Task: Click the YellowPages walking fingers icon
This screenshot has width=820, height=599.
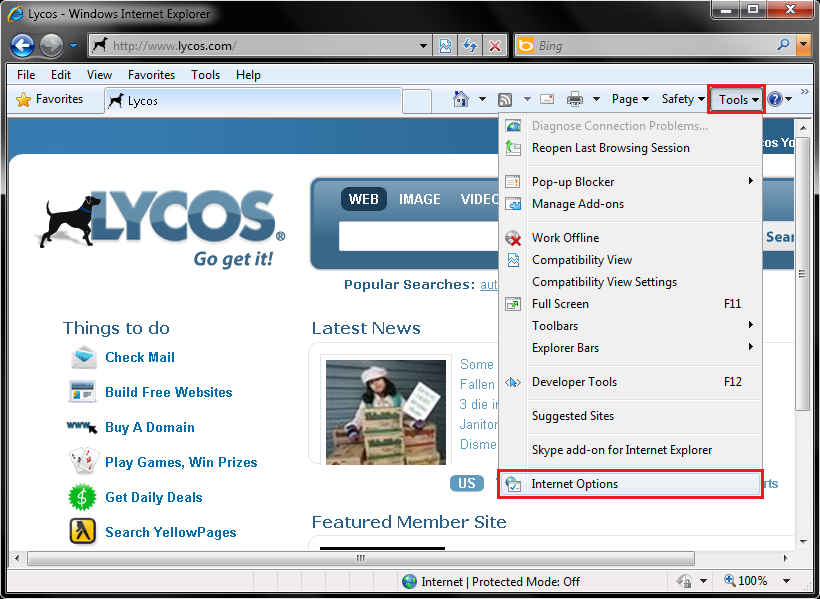Action: pyautogui.click(x=83, y=532)
